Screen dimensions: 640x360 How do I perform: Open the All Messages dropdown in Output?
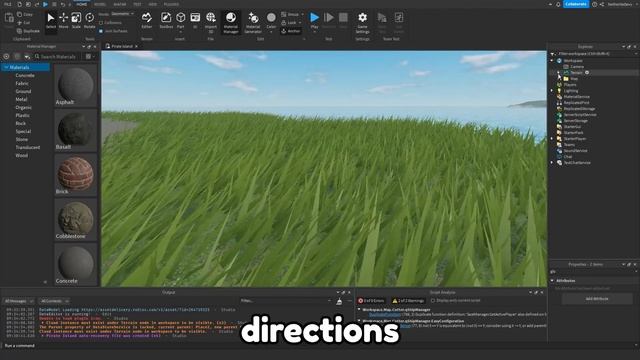click(19, 301)
